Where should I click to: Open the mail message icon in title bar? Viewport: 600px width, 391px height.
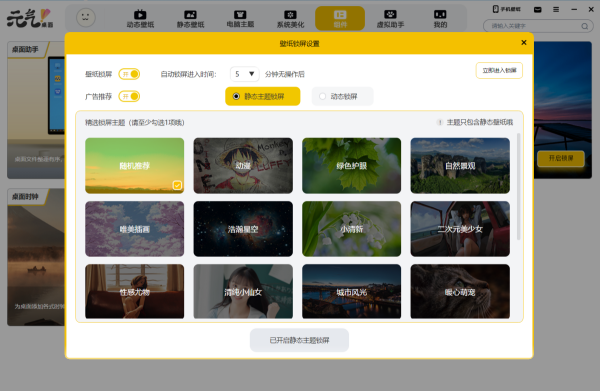(538, 10)
